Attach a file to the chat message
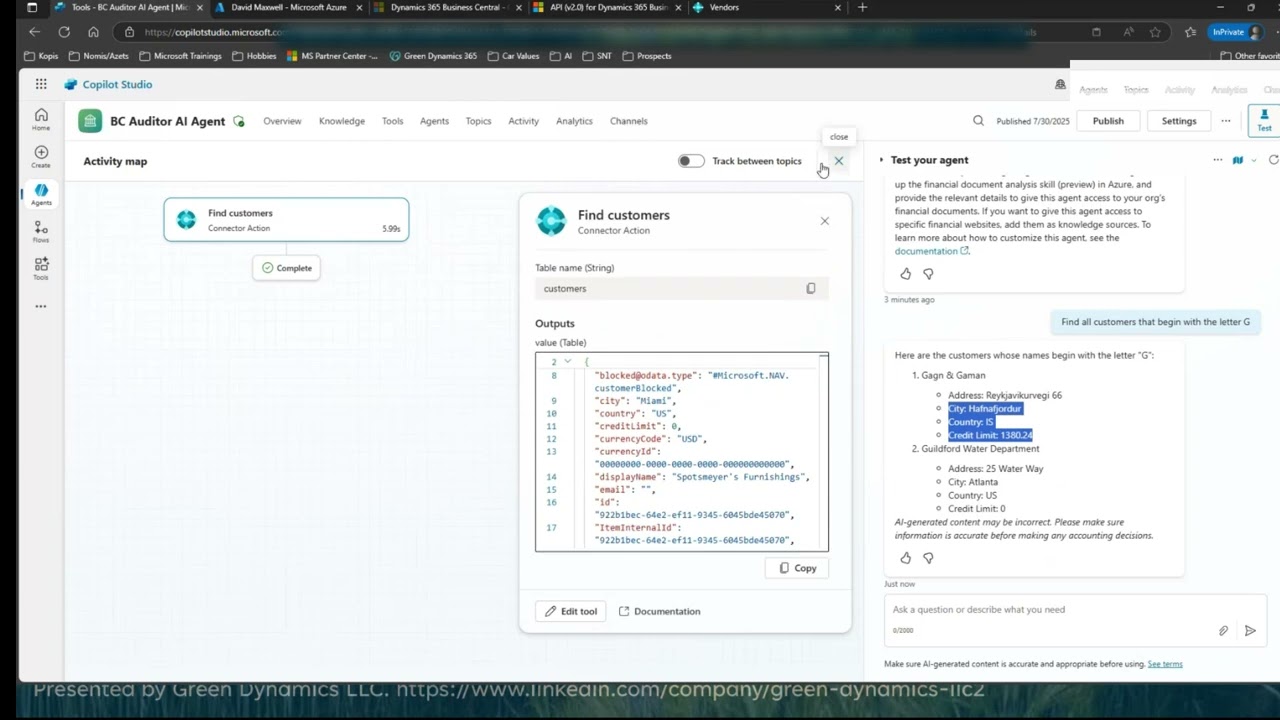This screenshot has width=1280, height=720. [x=1223, y=631]
